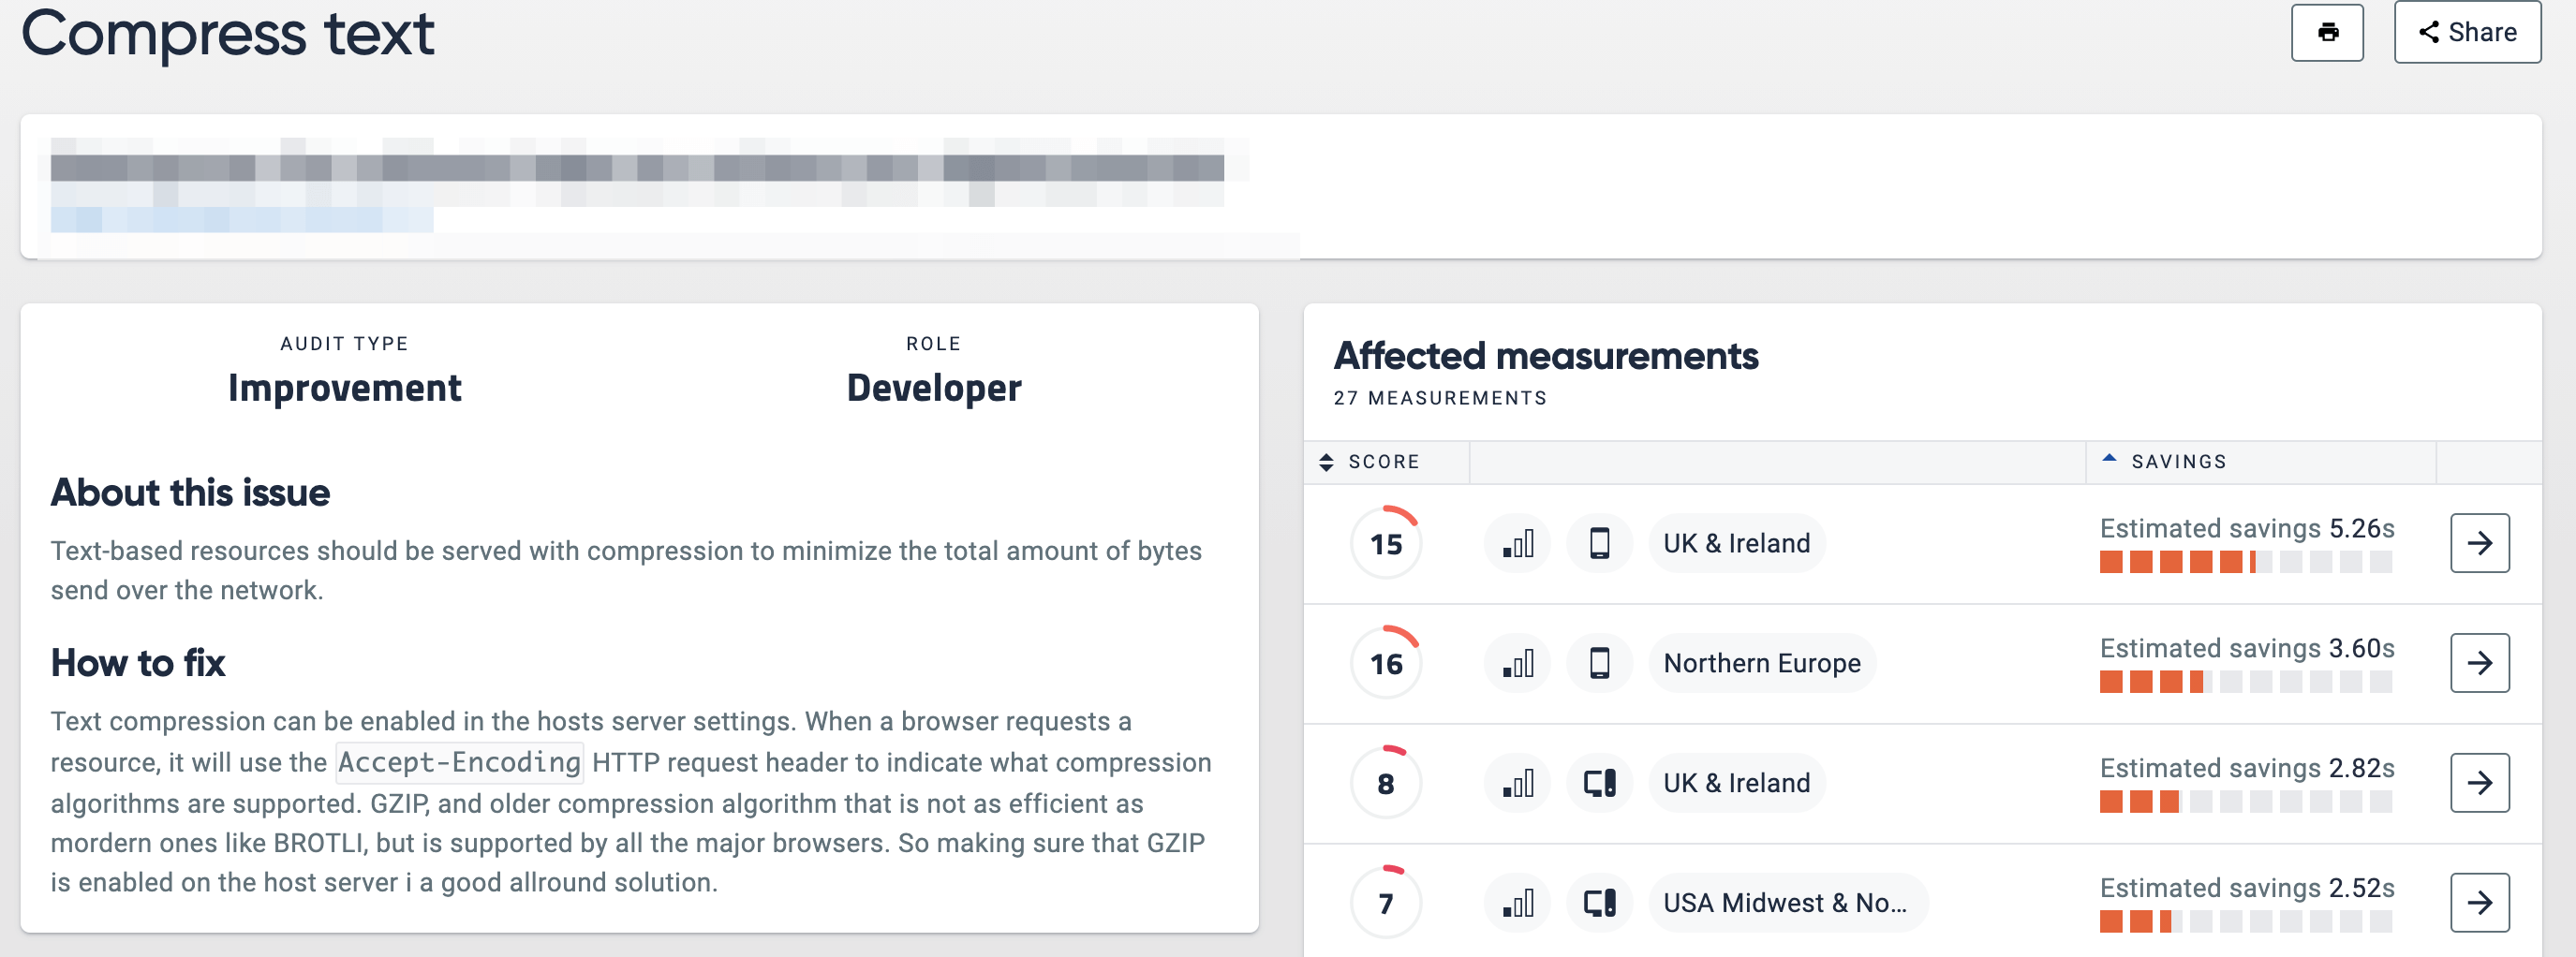Select the Northern Europe region tag

[1761, 663]
